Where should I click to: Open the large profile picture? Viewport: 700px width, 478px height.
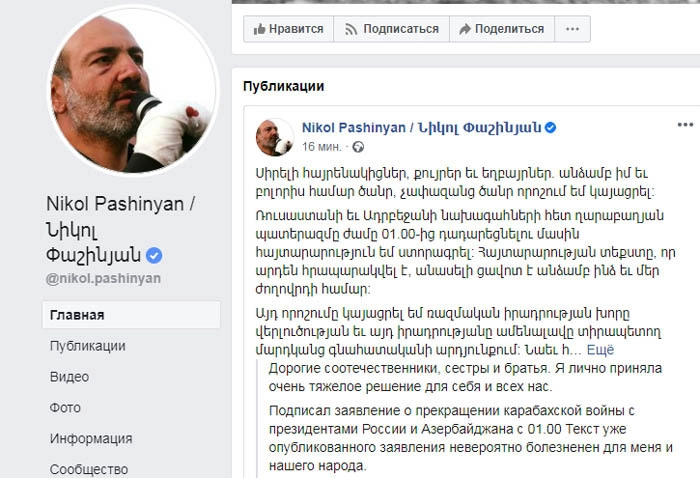click(x=132, y=89)
